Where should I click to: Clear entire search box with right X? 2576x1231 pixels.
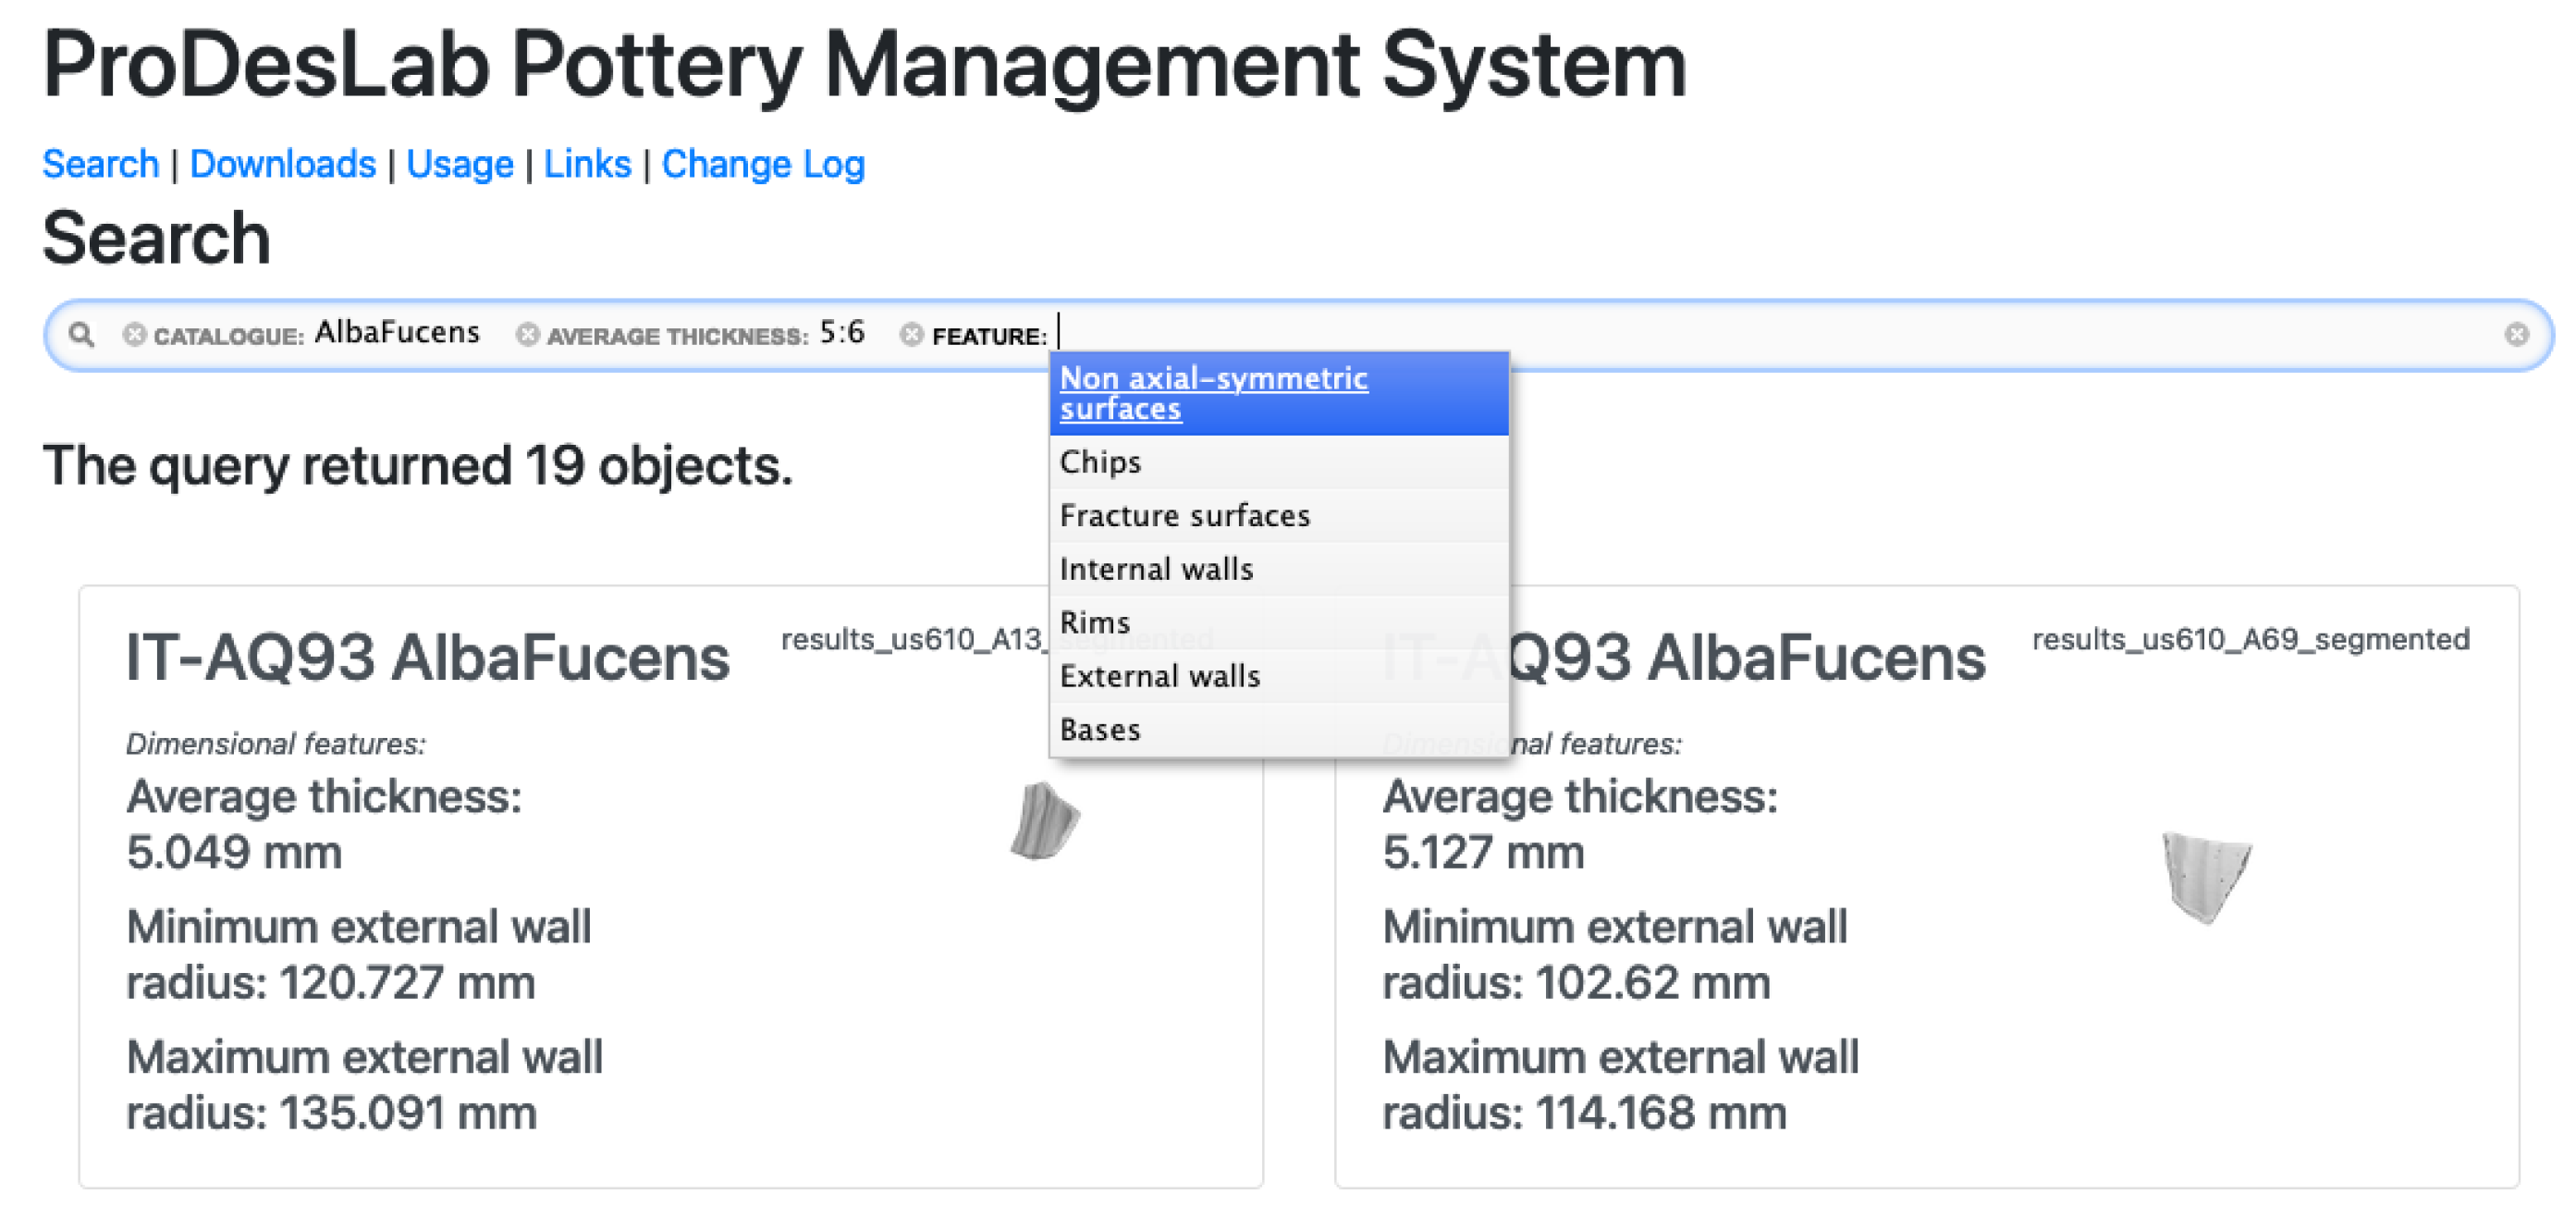(x=2516, y=335)
